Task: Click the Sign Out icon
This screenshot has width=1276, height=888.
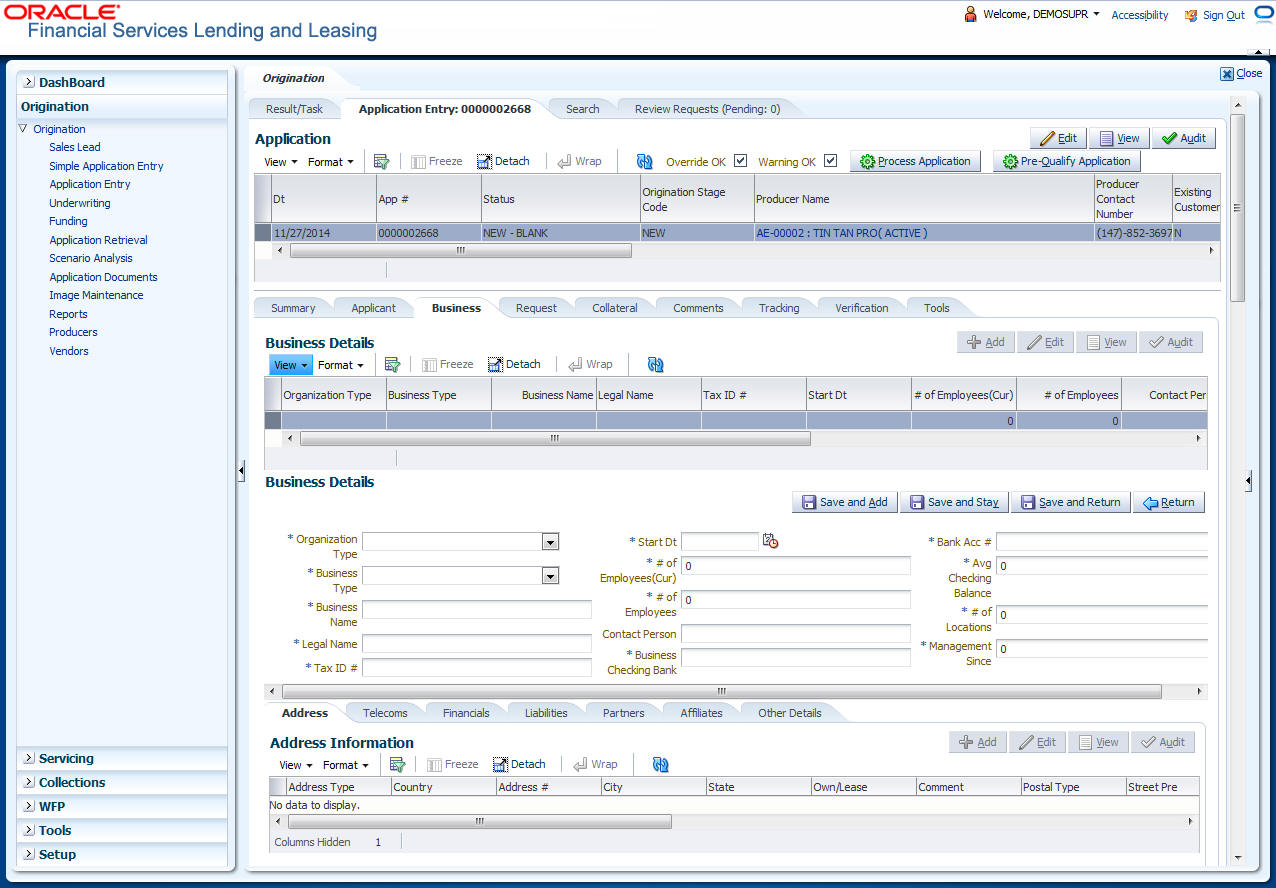Action: 1191,15
